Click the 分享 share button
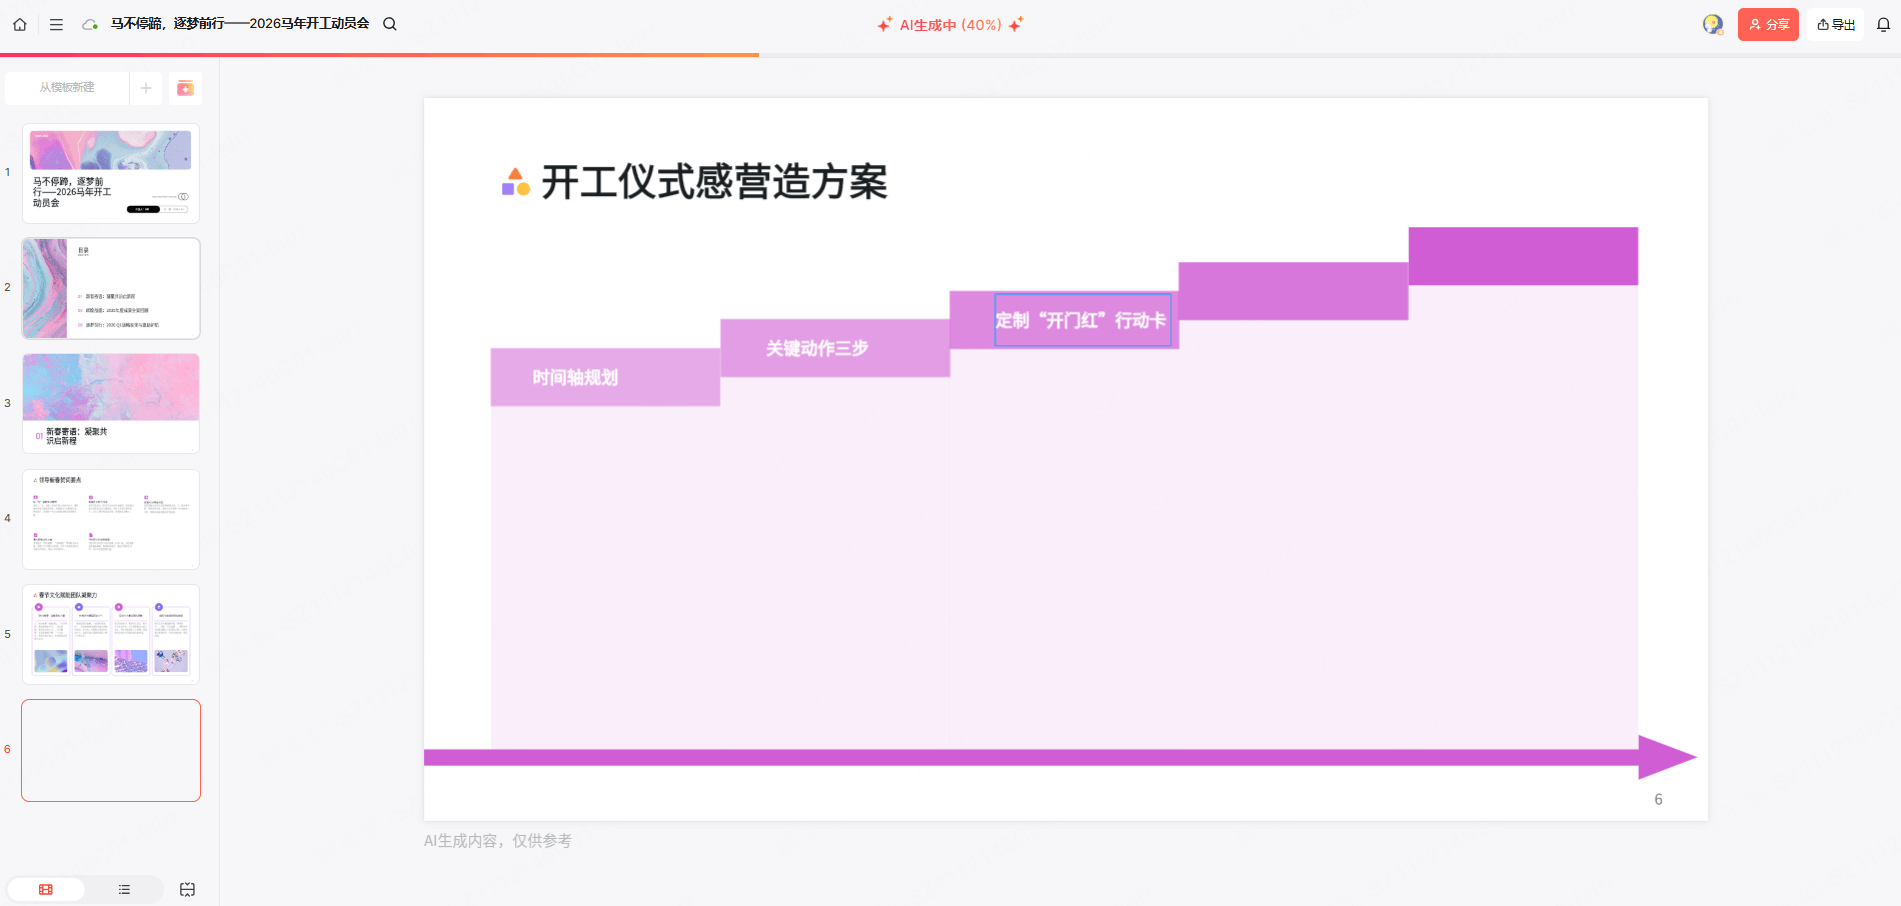The width and height of the screenshot is (1901, 906). coord(1768,24)
